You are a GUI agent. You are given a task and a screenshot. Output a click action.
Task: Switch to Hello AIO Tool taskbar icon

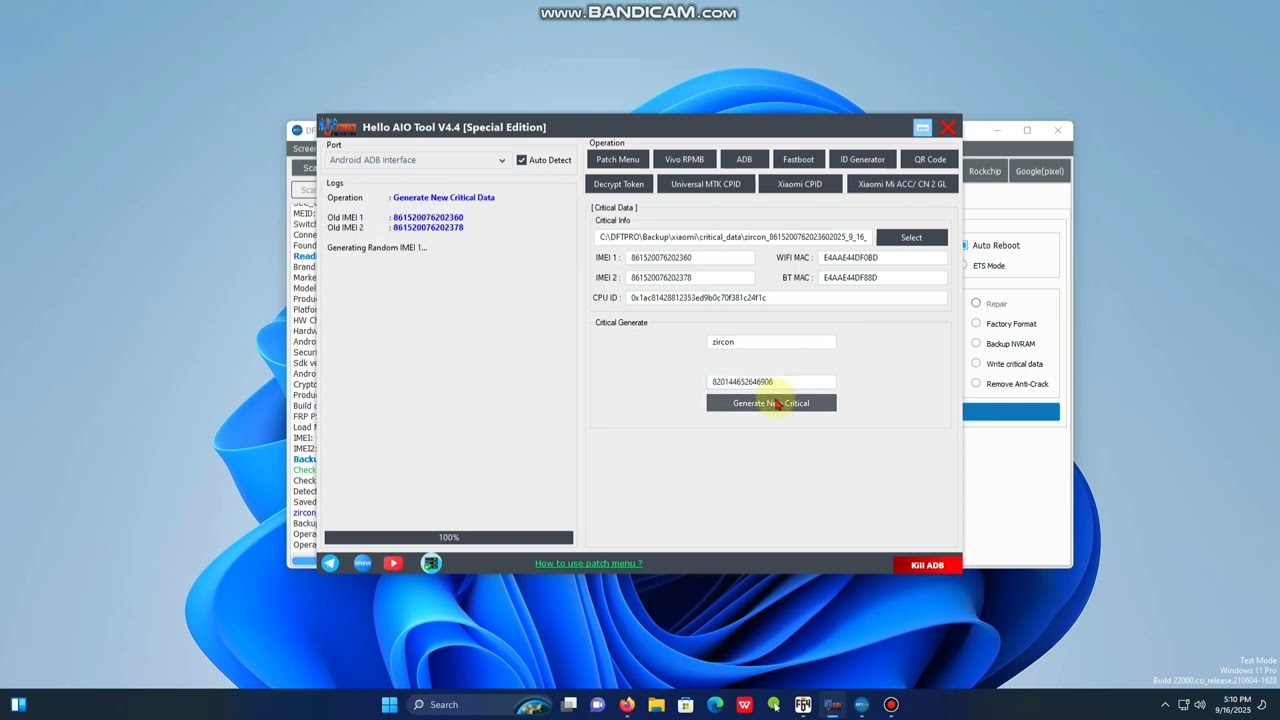pos(832,704)
